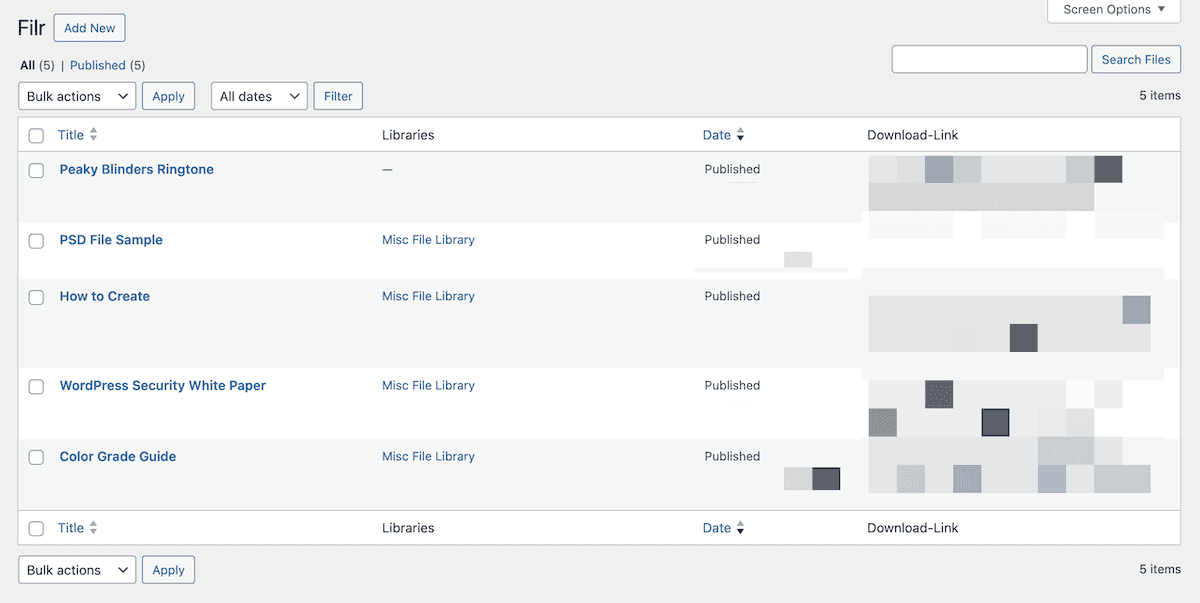Click inside the search input field
The width and height of the screenshot is (1200, 603).
pyautogui.click(x=989, y=59)
